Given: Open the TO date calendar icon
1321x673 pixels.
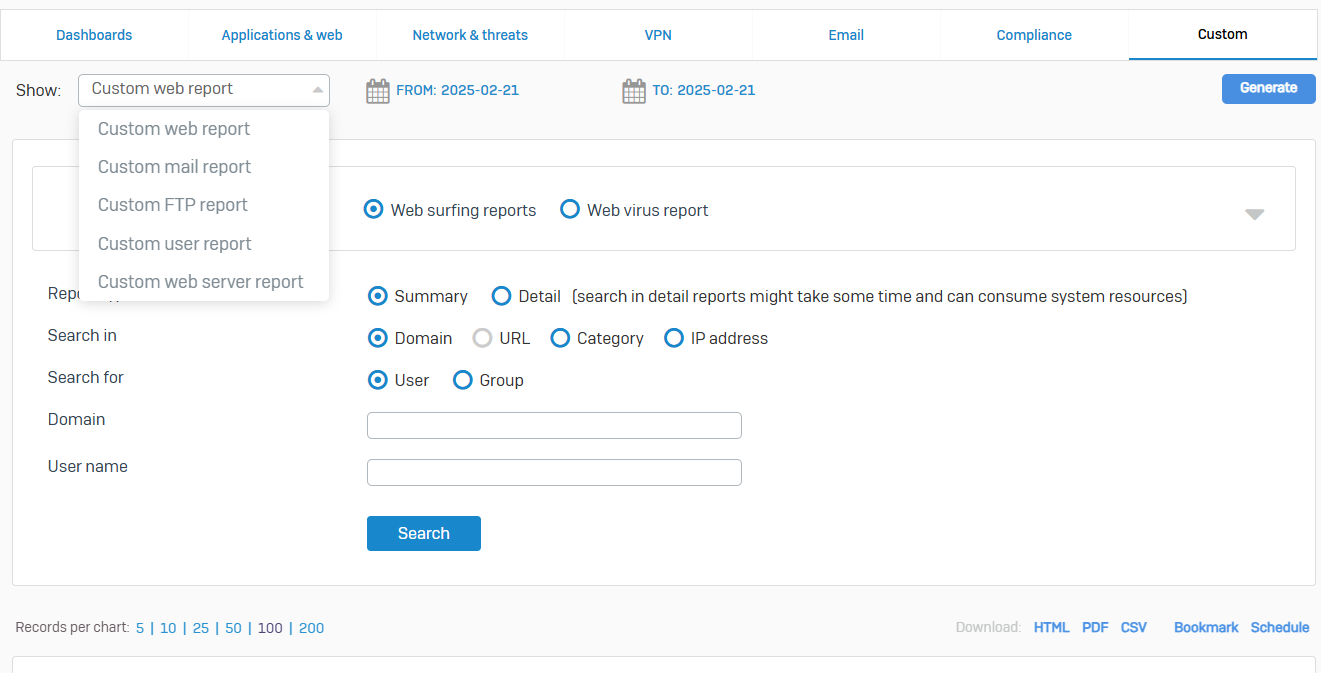Looking at the screenshot, I should pos(634,91).
